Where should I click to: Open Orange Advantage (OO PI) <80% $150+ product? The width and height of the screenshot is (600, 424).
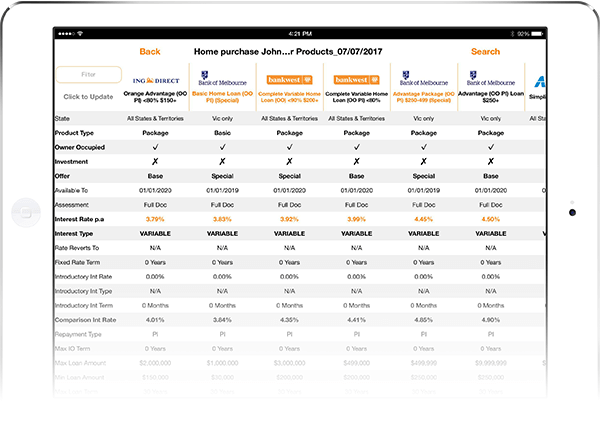point(155,97)
